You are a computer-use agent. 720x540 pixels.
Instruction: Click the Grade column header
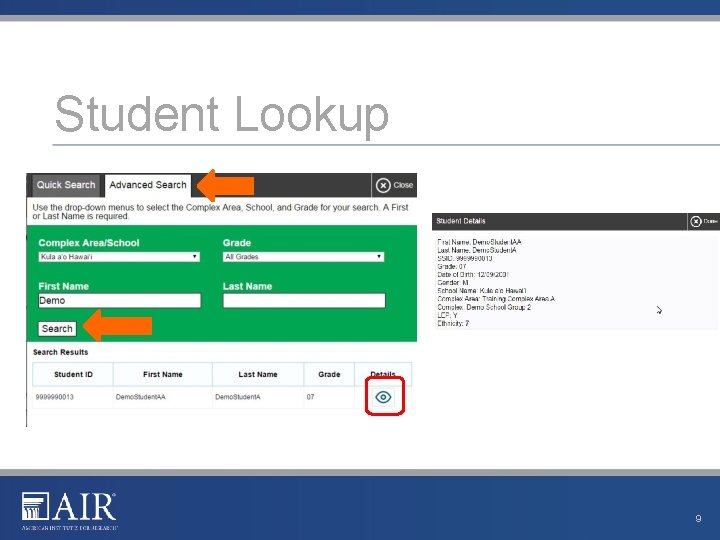tap(329, 374)
